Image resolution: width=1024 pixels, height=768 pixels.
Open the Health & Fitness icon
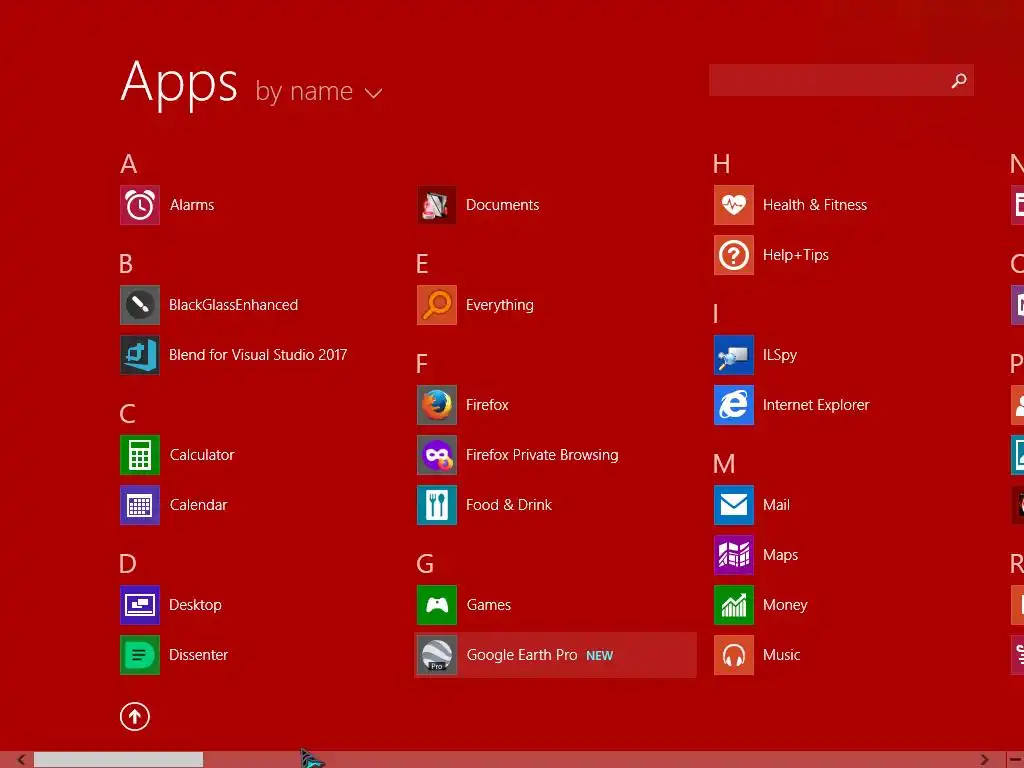pos(734,205)
